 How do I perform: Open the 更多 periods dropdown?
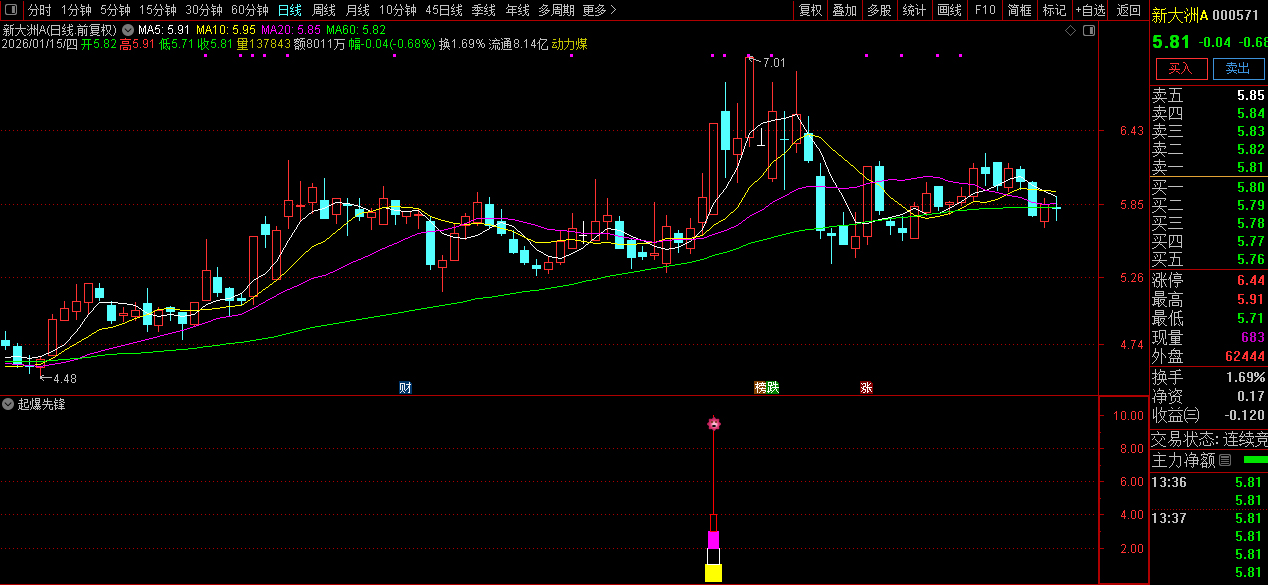(x=598, y=10)
